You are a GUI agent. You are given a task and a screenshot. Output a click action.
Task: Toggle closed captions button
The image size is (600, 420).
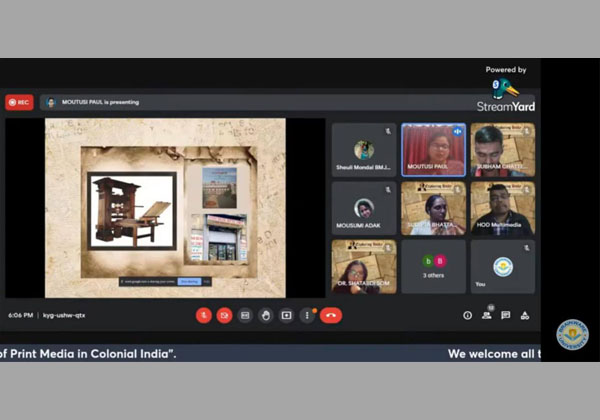coord(245,315)
